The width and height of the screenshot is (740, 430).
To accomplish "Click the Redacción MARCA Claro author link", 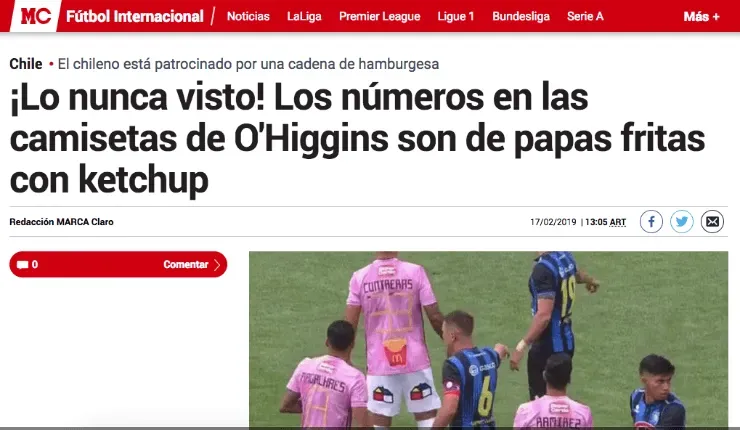I will [61, 222].
